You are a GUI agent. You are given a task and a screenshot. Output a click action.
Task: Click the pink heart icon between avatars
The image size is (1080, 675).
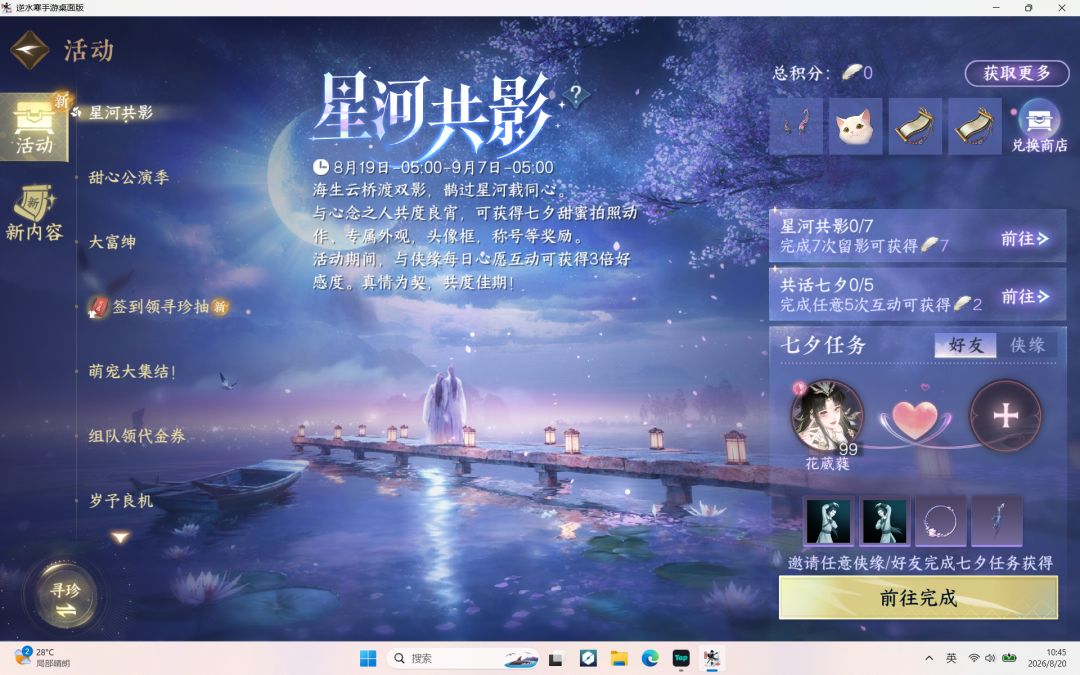(x=915, y=419)
